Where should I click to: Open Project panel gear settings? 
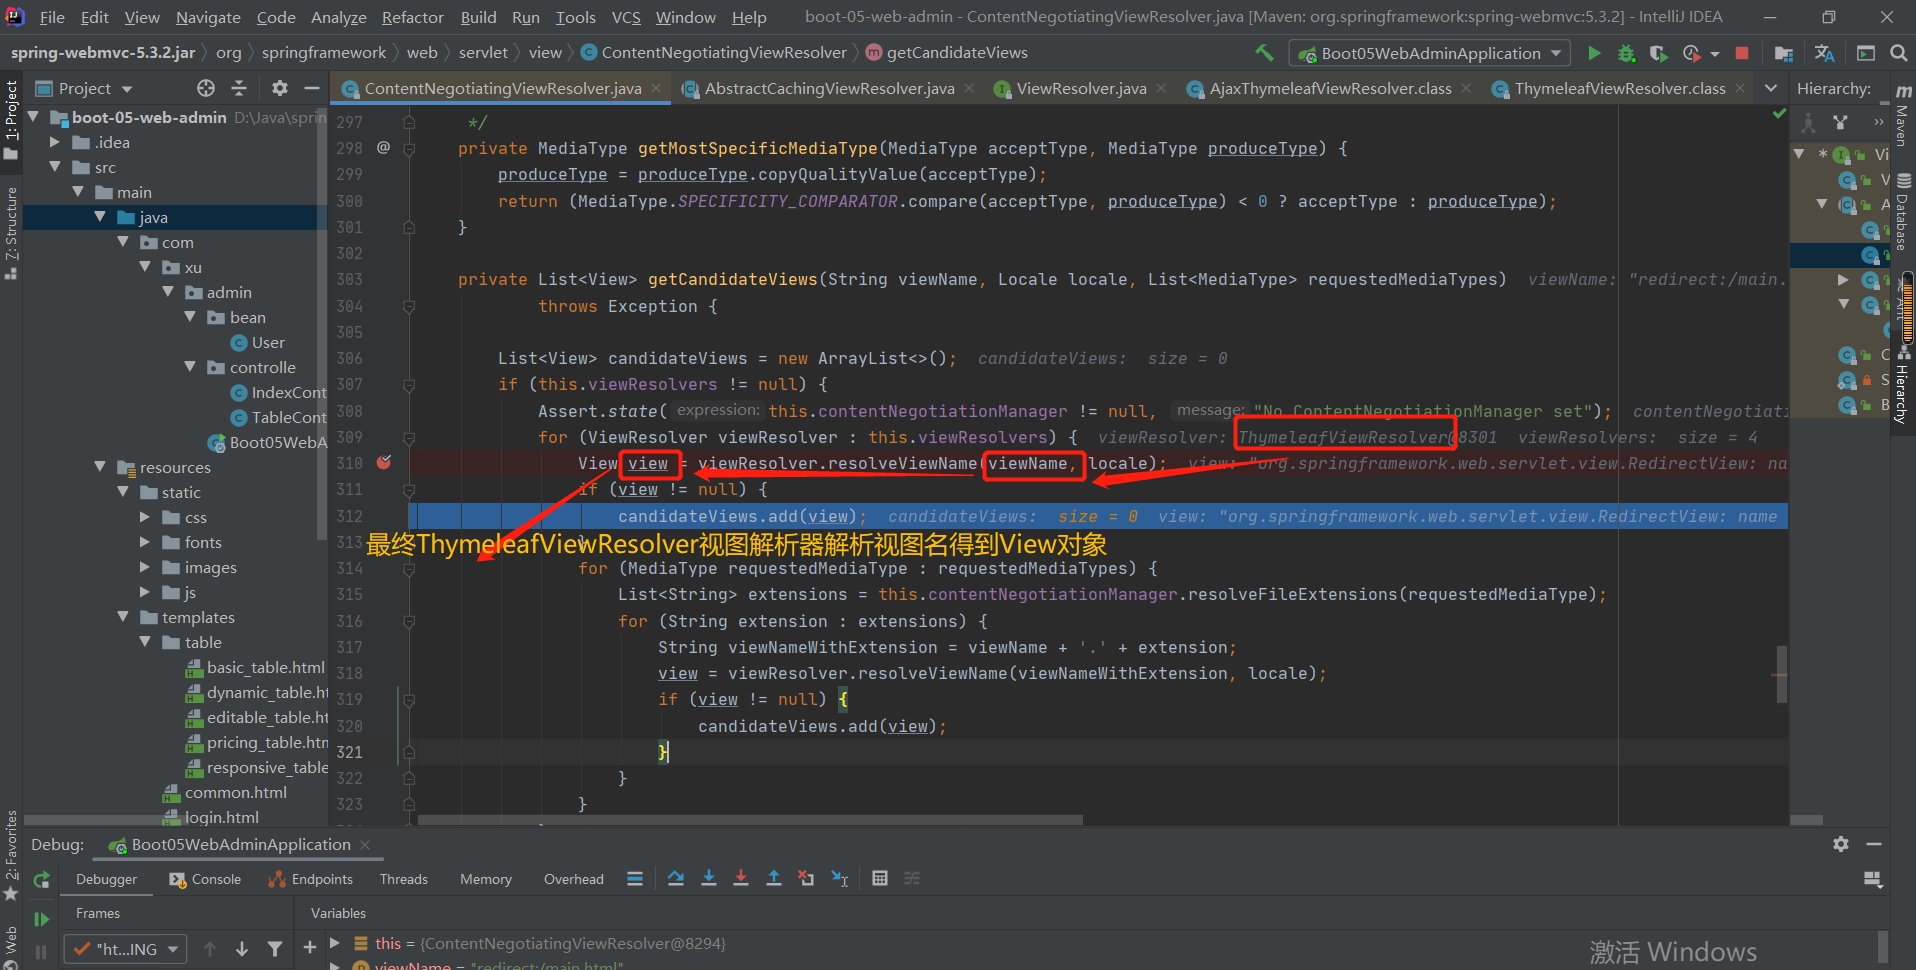coord(280,88)
